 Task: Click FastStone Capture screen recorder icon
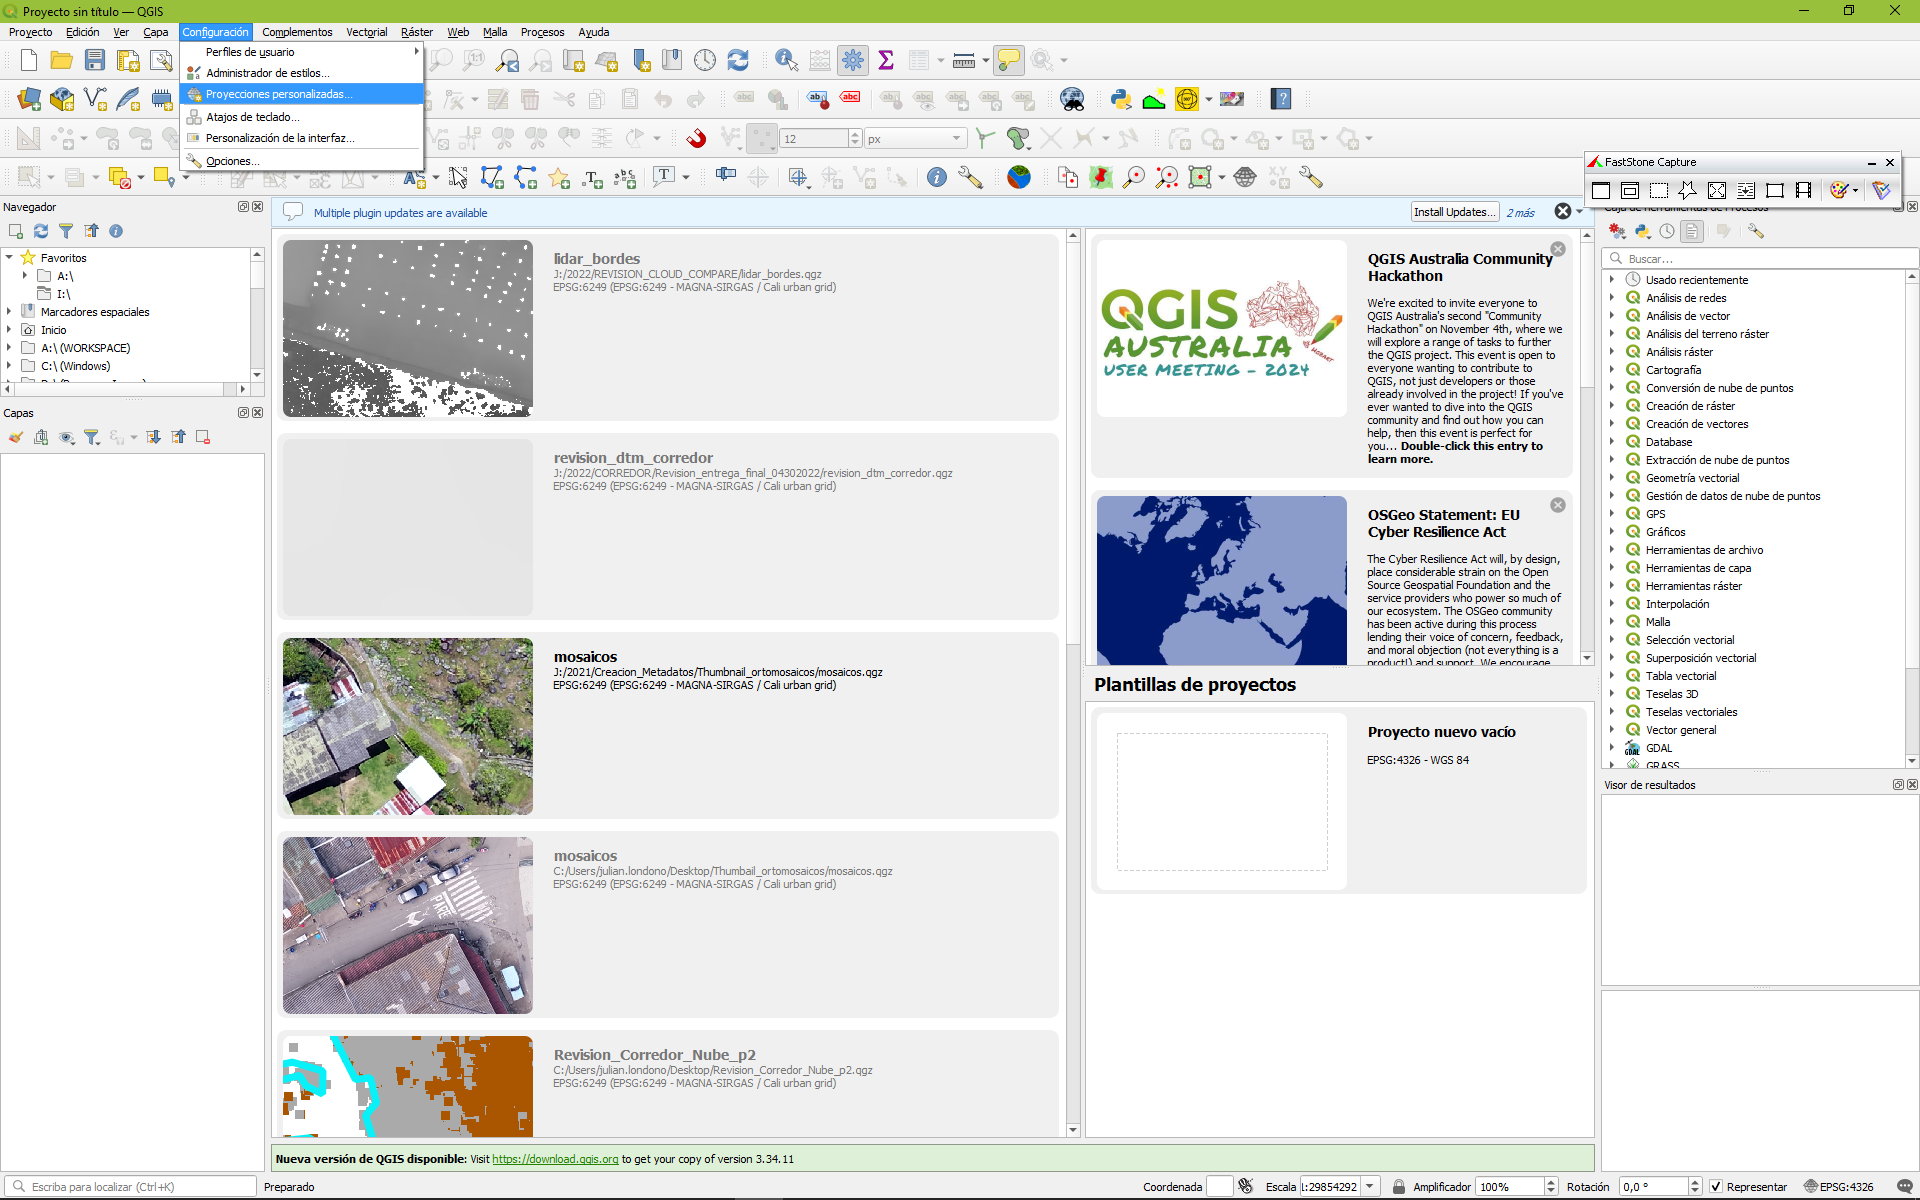click(1804, 190)
